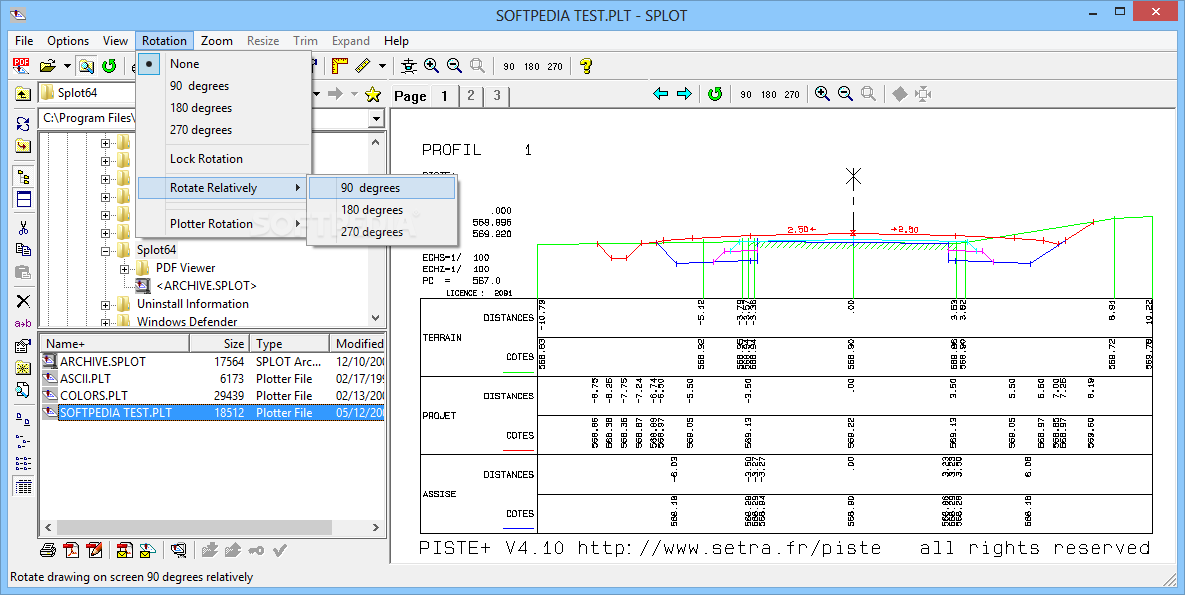Open dropdown arrow beside the open folder icon
The image size is (1185, 595).
tap(67, 66)
